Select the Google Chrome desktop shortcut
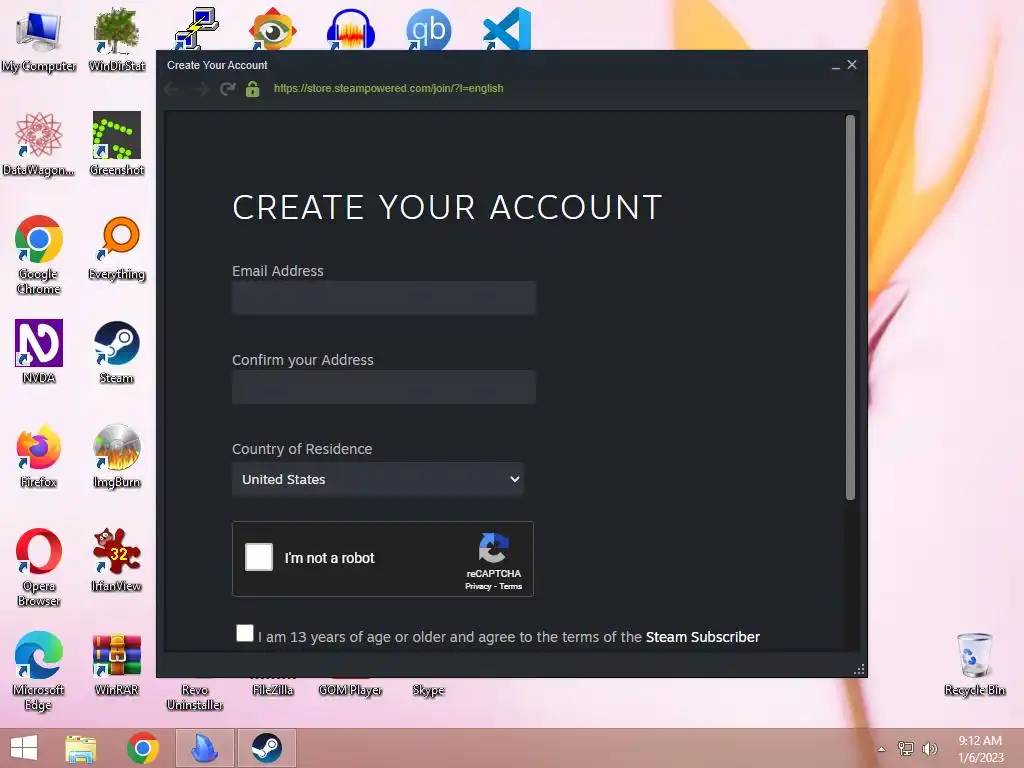 (x=39, y=255)
